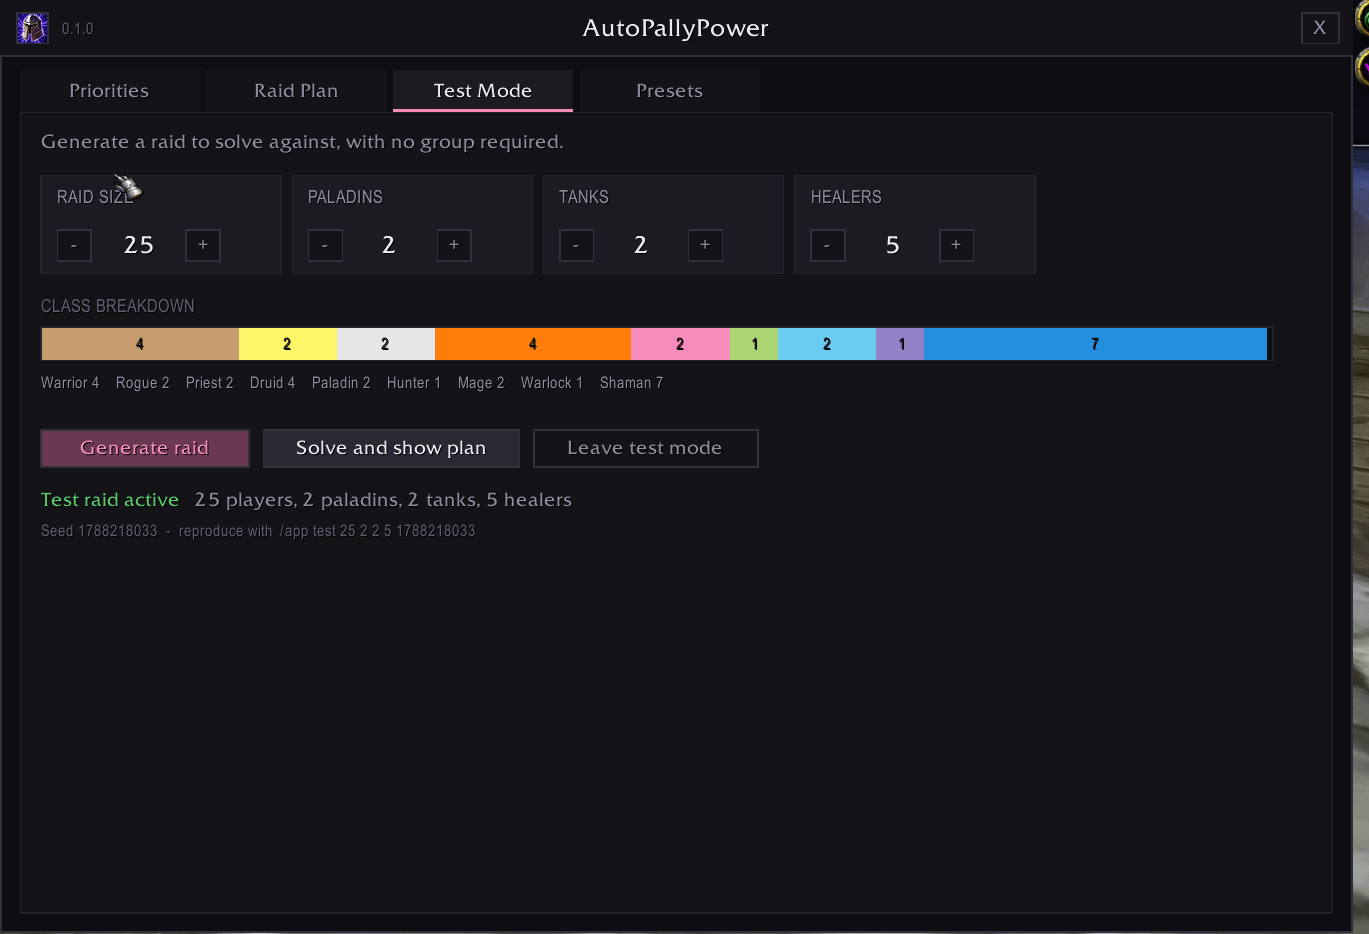
Task: Increase healers count
Action: point(956,245)
